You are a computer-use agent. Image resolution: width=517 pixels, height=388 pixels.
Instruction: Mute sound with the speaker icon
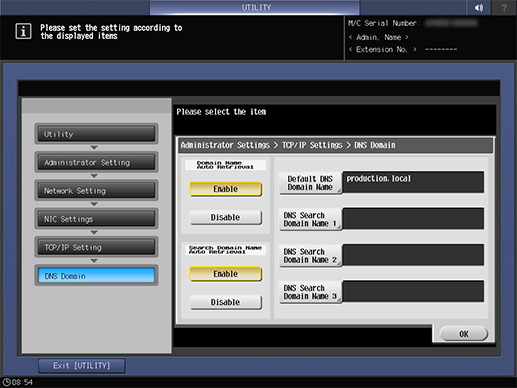(x=478, y=7)
